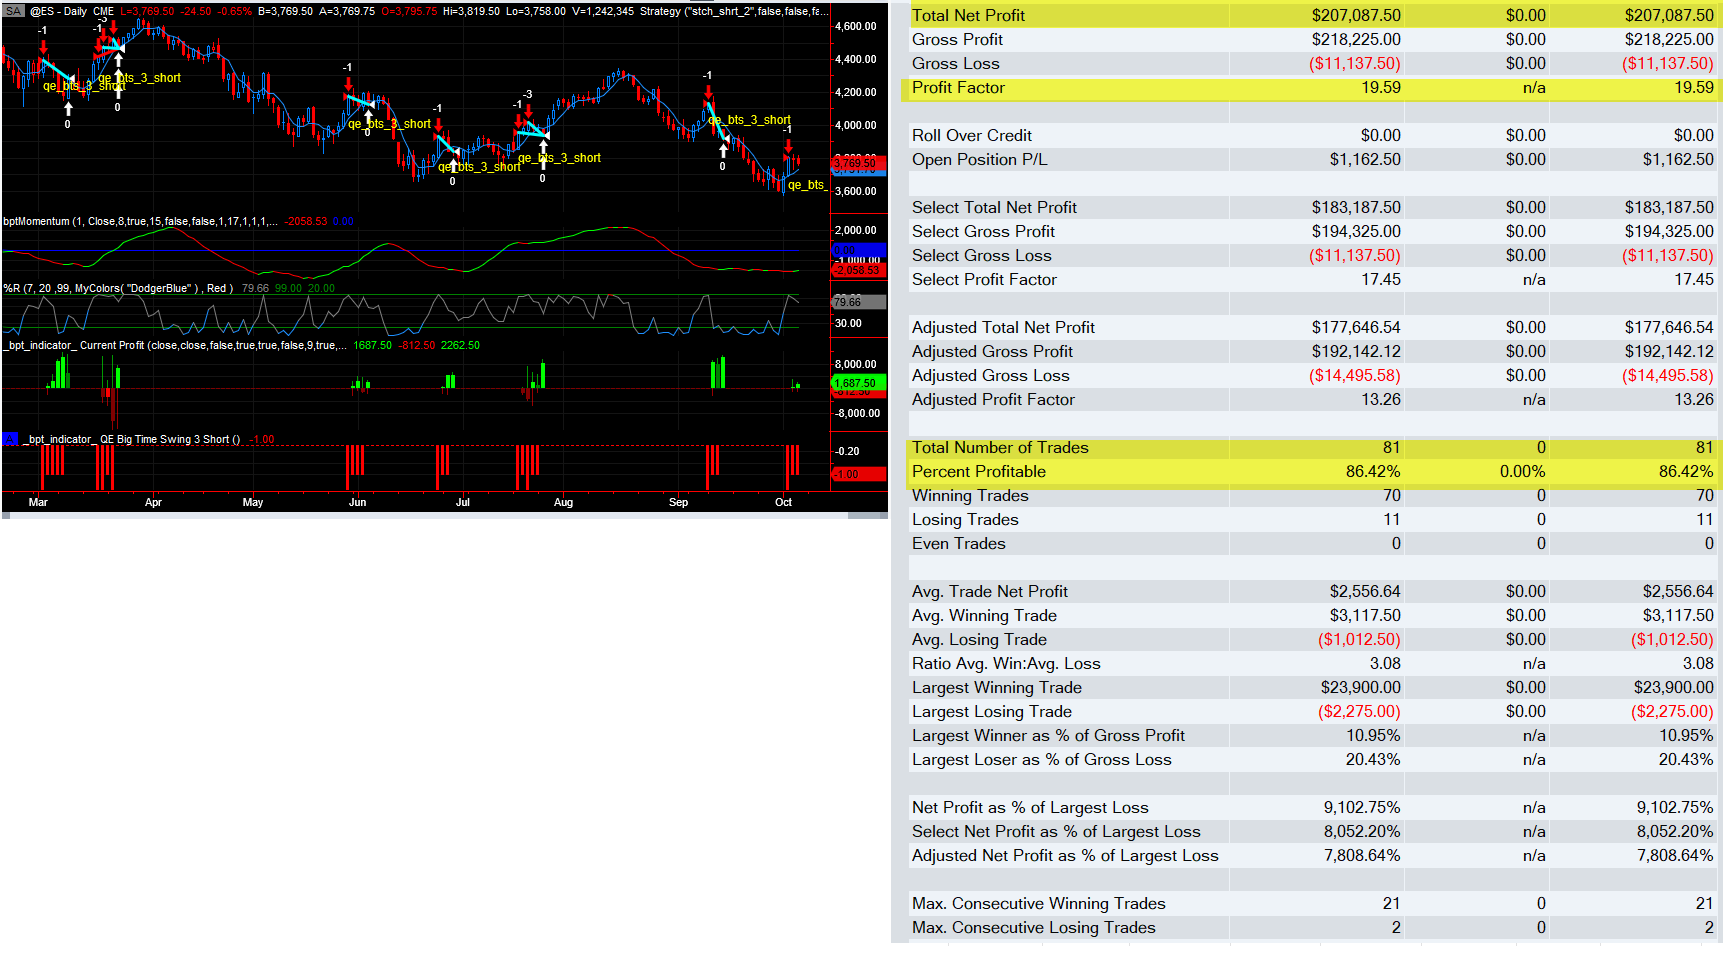The width and height of the screenshot is (1728, 961).
Task: Click Largest Loser as % of Gross Loss
Action: coord(1041,759)
